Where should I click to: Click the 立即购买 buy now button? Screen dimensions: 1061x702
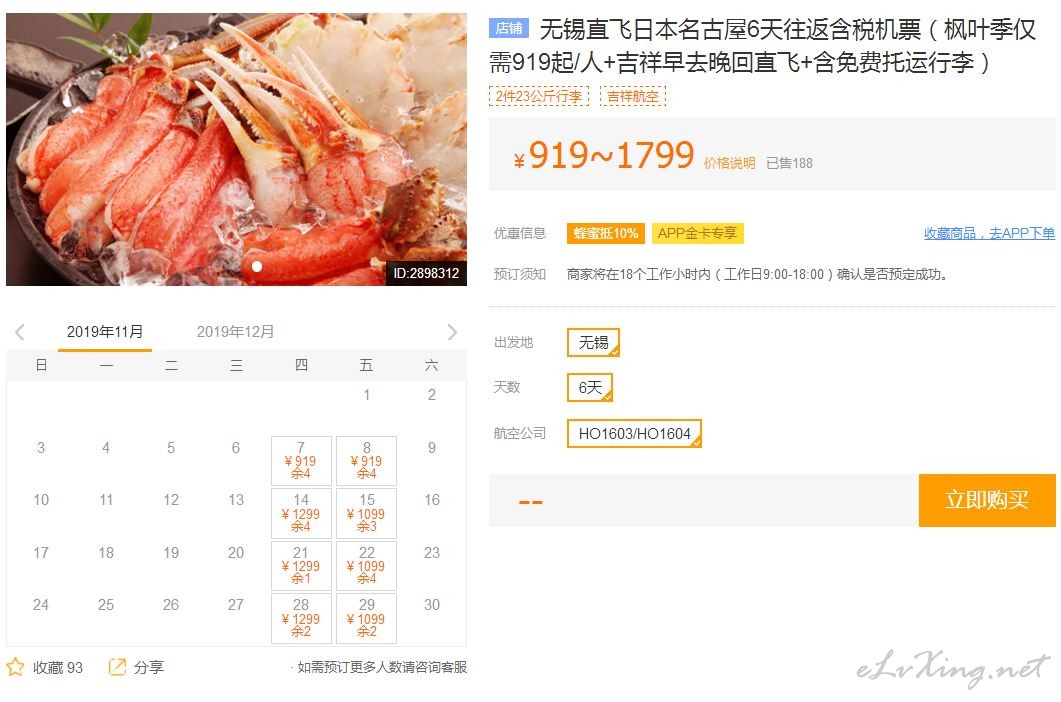[x=987, y=500]
